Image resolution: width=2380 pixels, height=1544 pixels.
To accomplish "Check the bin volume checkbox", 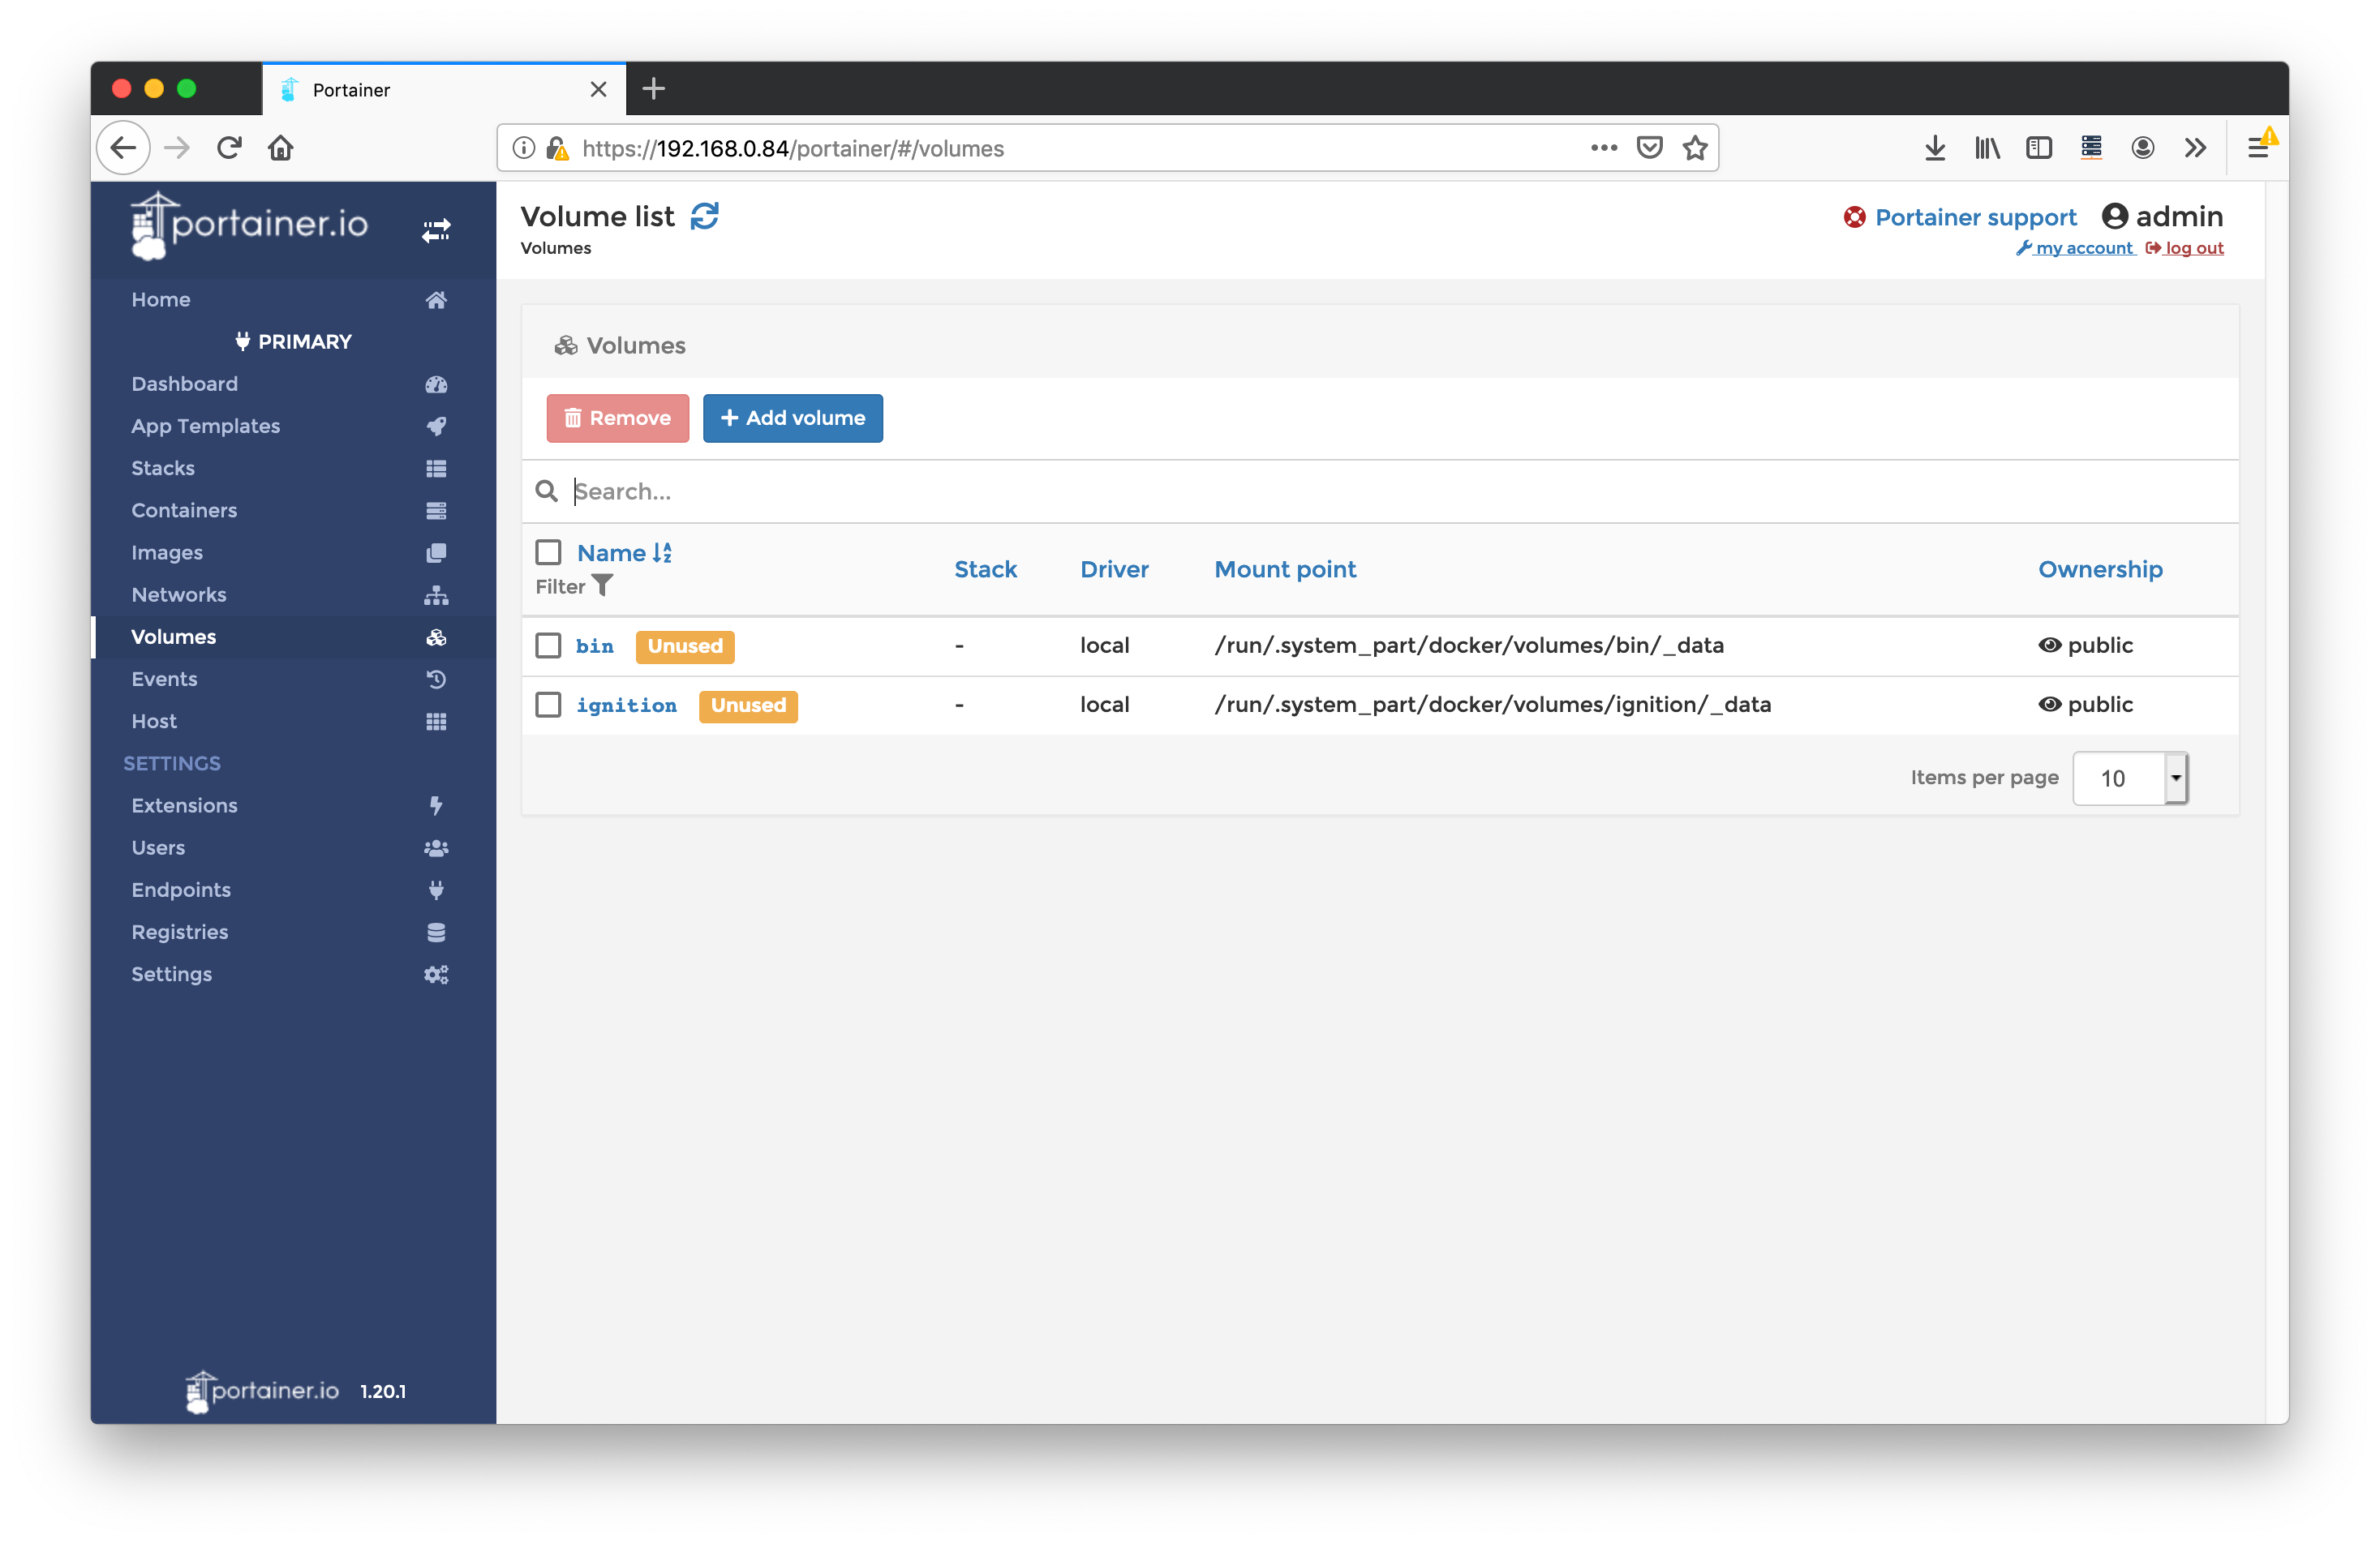I will [x=548, y=645].
